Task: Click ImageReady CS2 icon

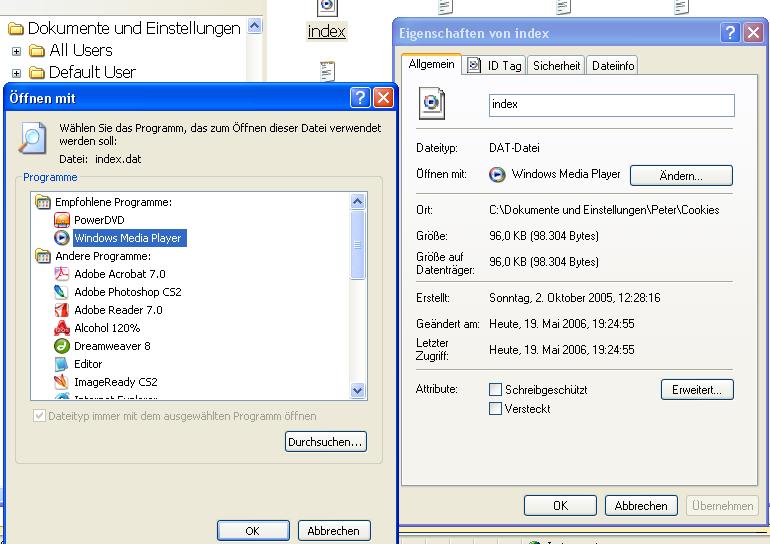Action: tap(62, 382)
